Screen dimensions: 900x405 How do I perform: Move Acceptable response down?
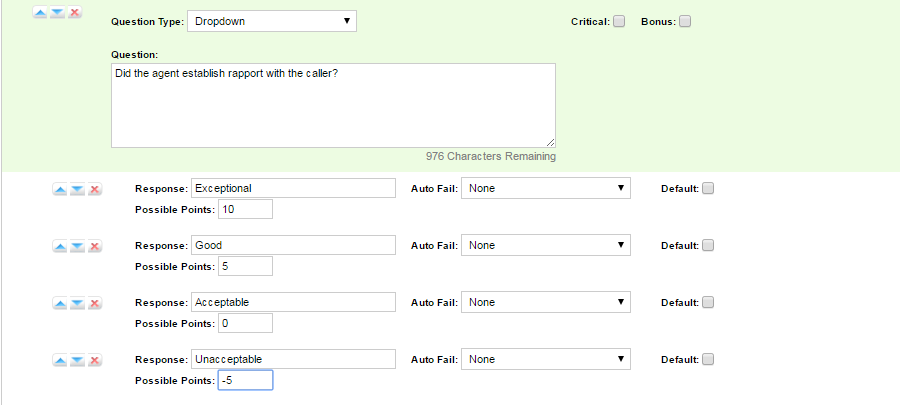coord(77,303)
